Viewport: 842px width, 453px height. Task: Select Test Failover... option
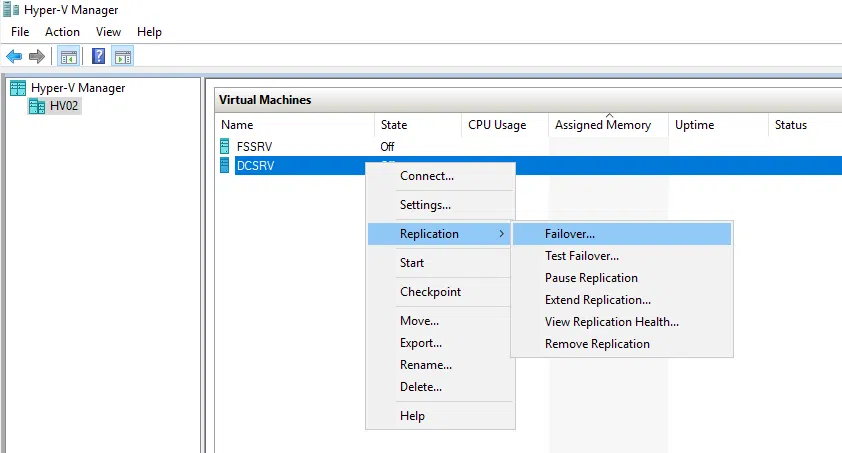(x=582, y=256)
